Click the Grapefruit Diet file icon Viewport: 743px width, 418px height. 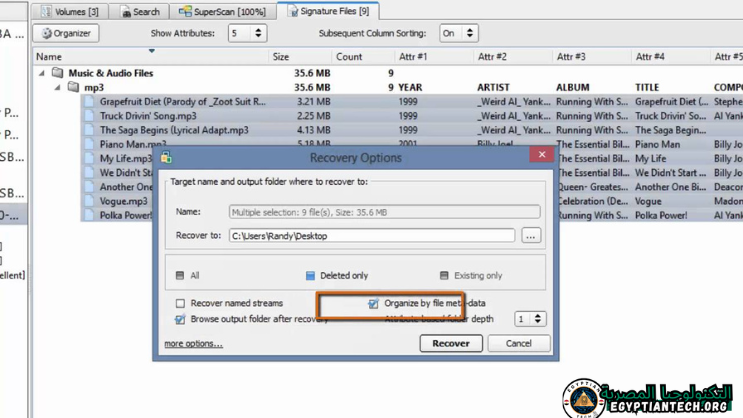[89, 101]
